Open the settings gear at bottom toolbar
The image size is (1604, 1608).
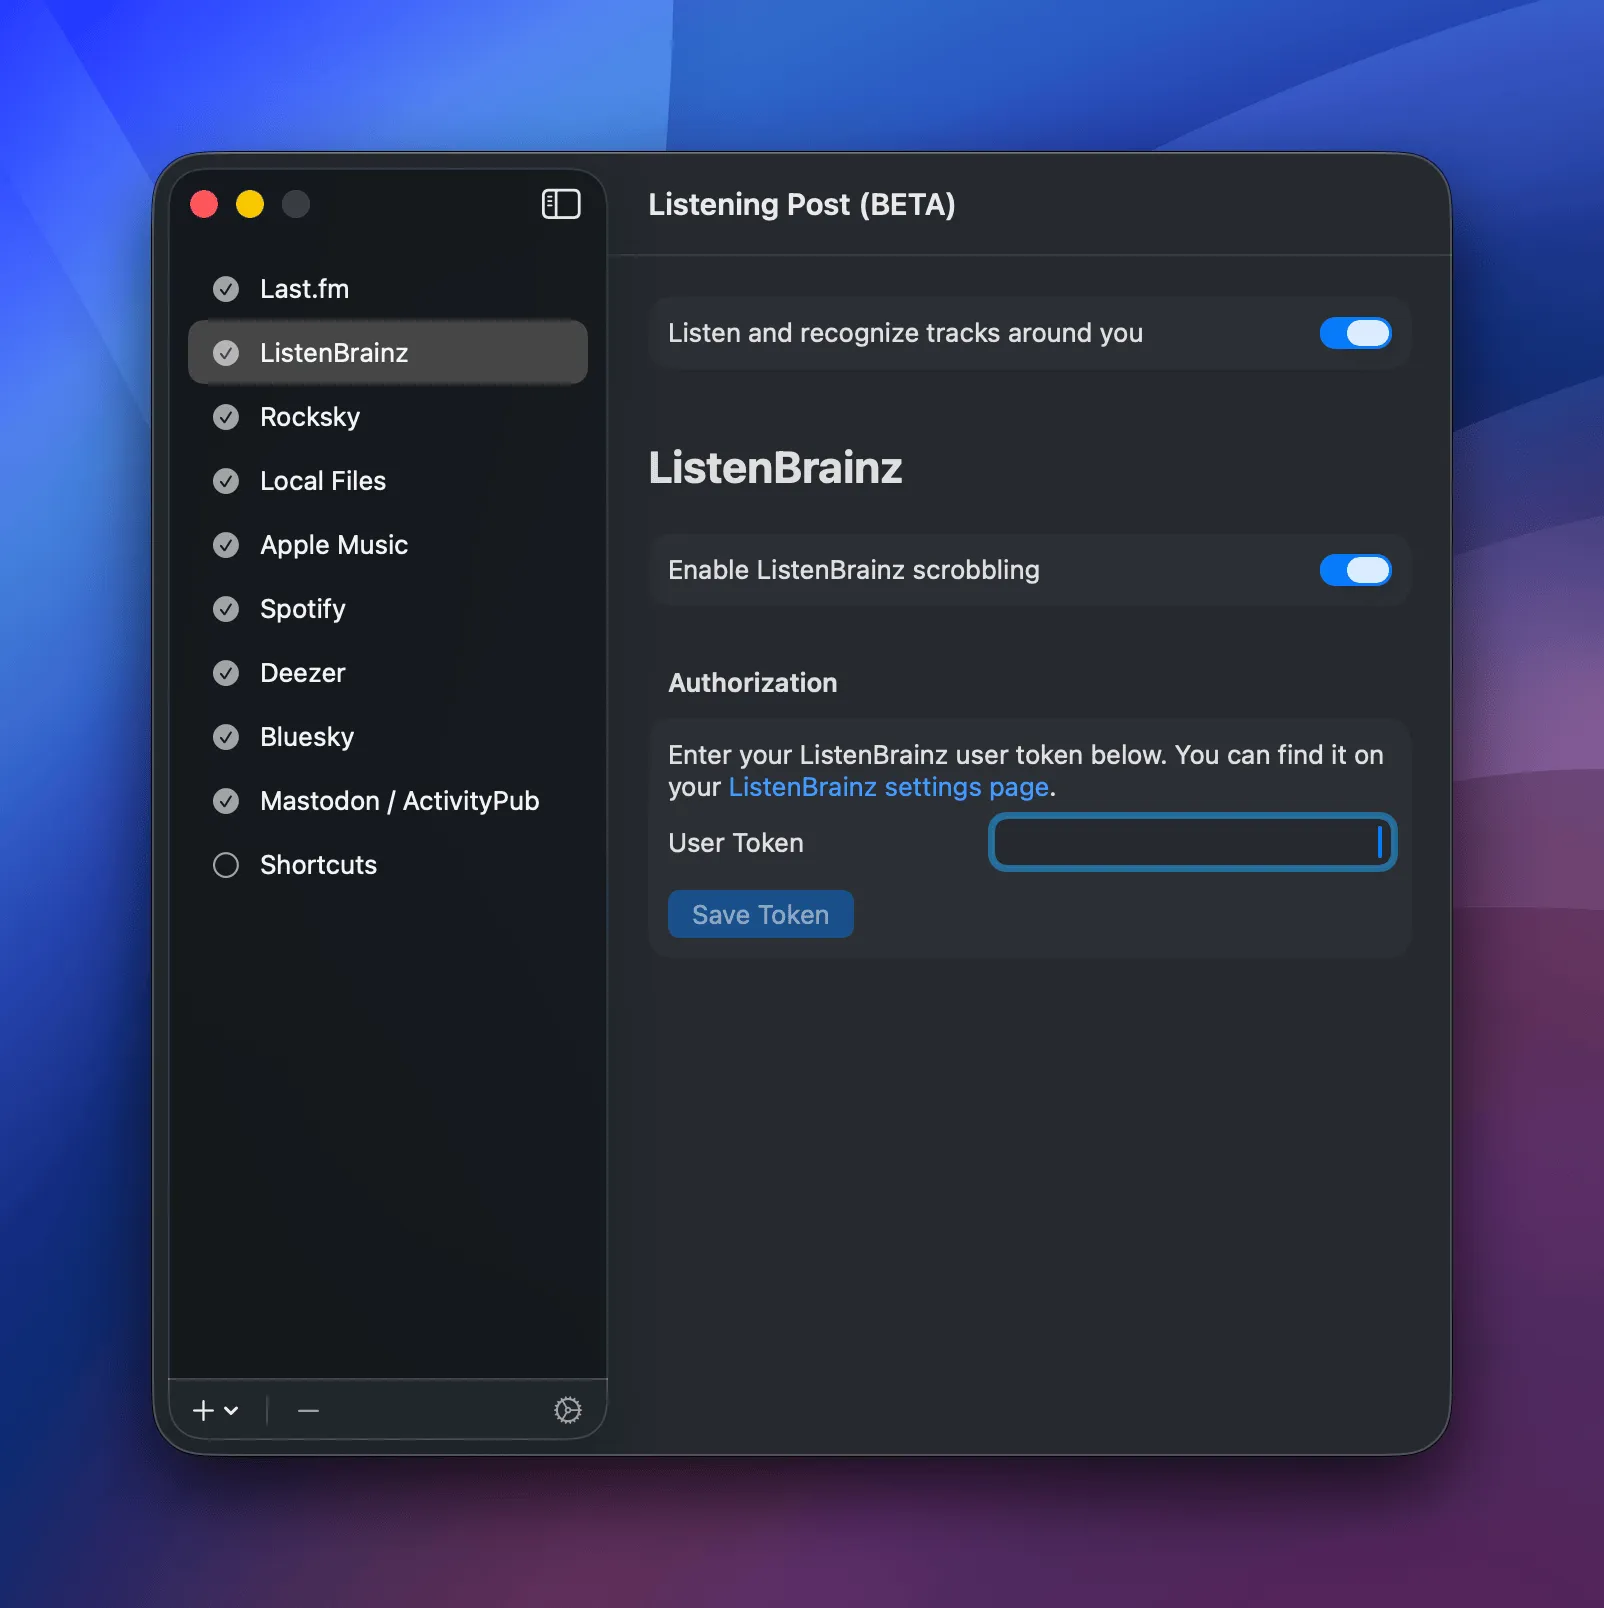[x=568, y=1410]
